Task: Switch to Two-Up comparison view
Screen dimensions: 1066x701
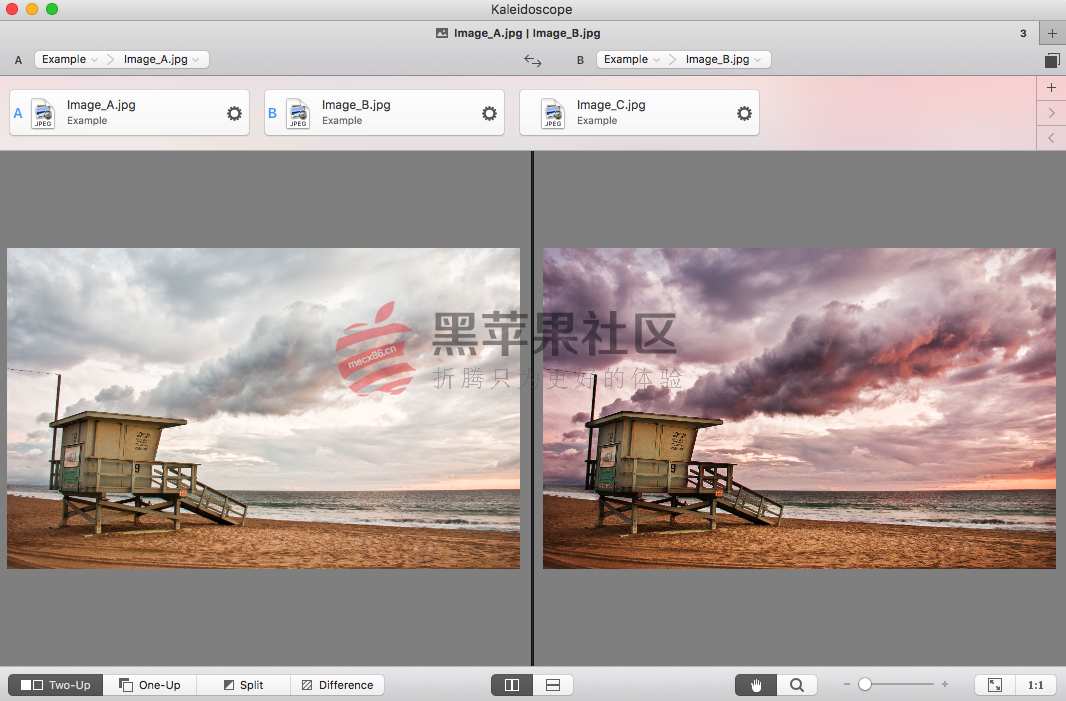Action: [x=55, y=685]
